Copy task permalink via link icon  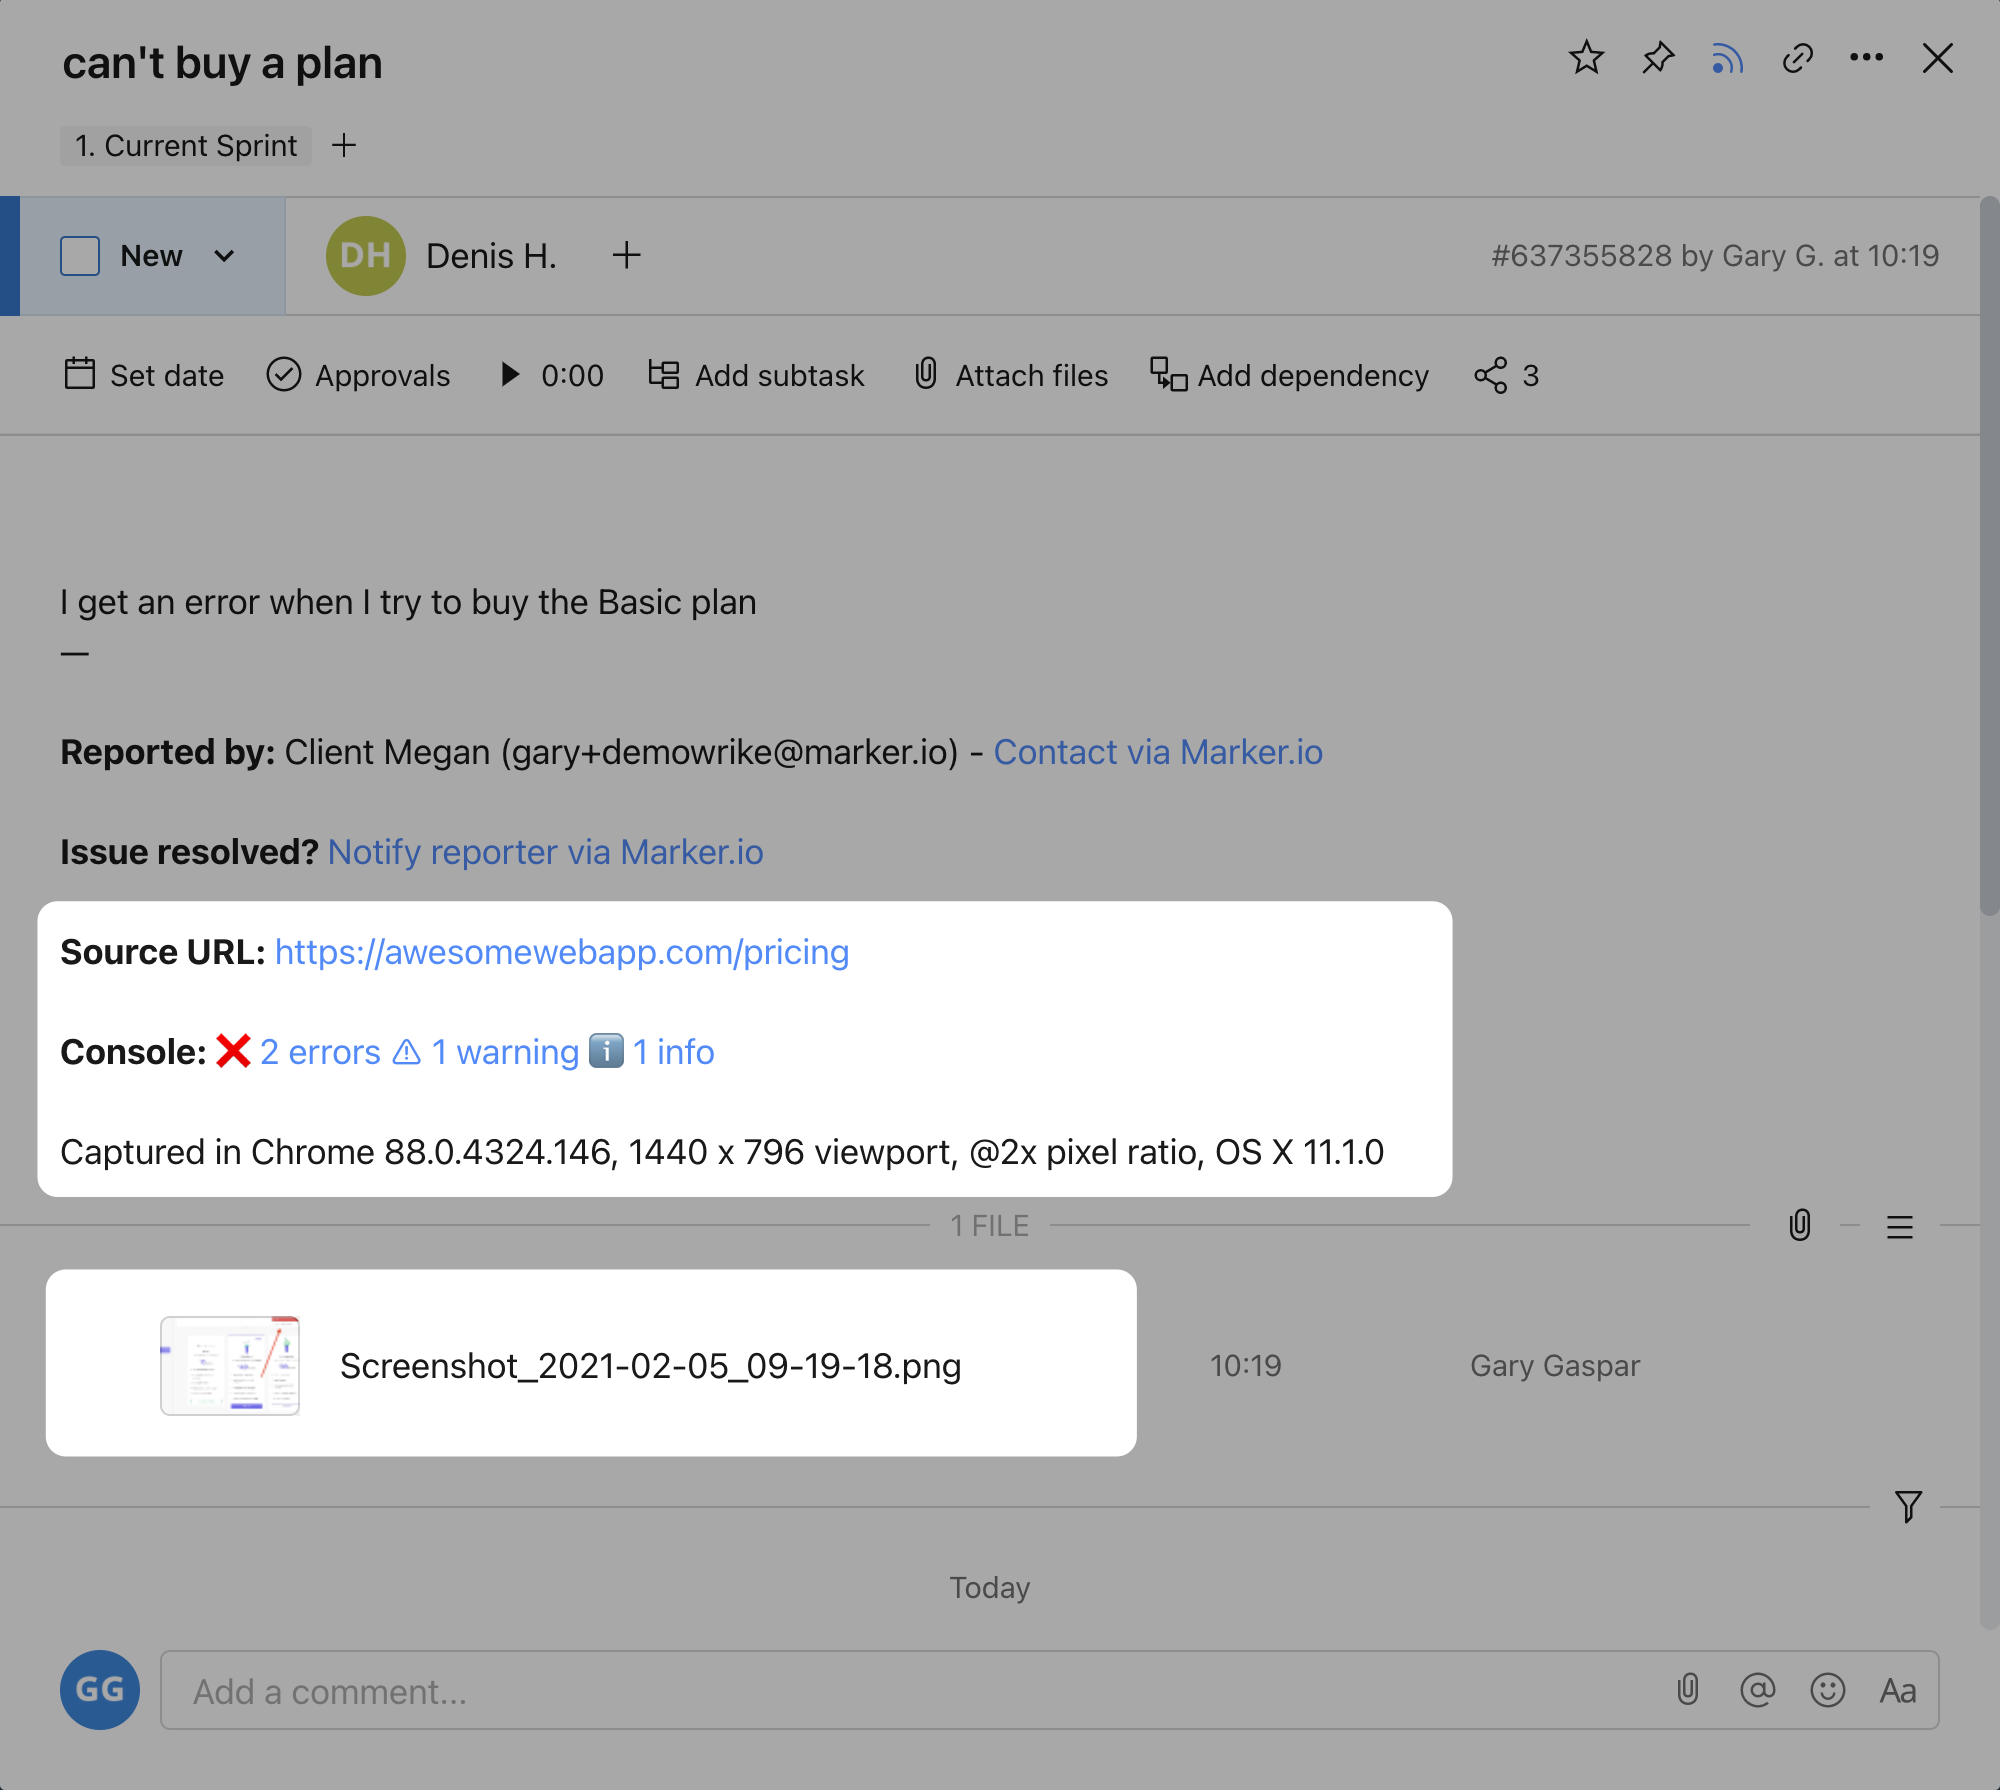tap(1797, 59)
